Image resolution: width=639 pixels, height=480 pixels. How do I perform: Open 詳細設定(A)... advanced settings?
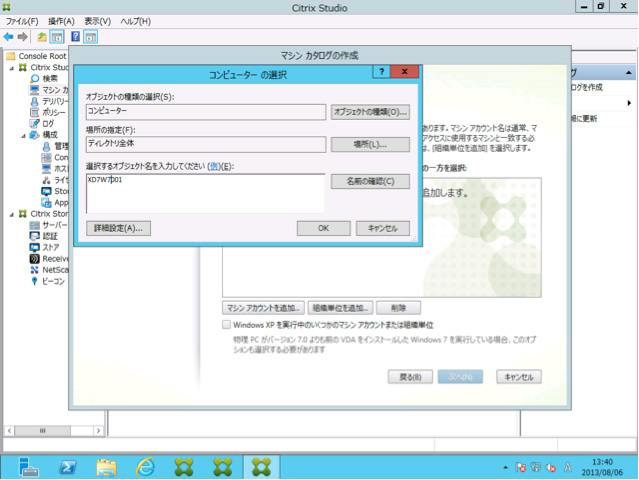point(119,228)
